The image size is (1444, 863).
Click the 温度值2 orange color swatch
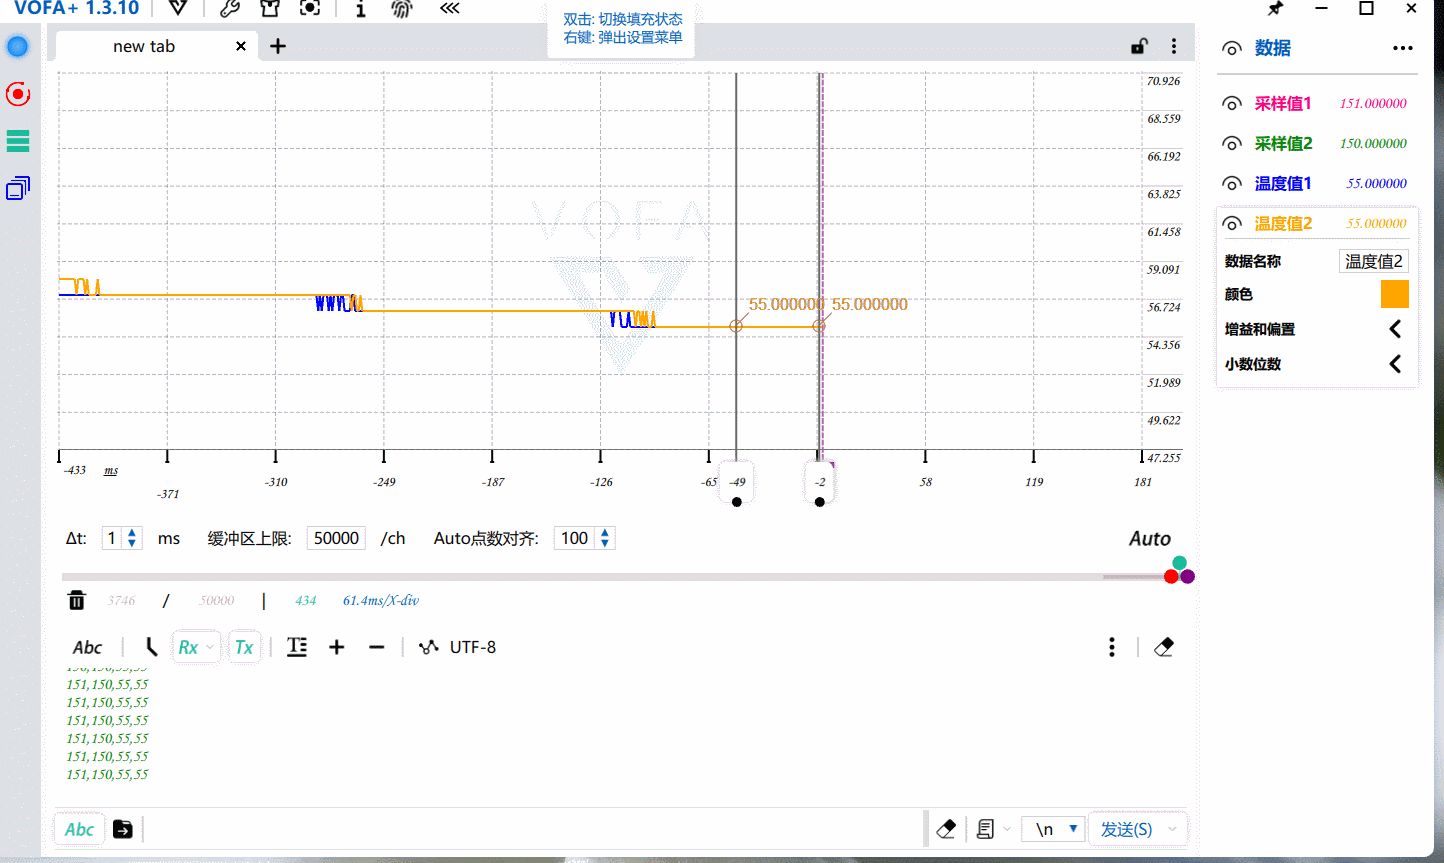1394,294
